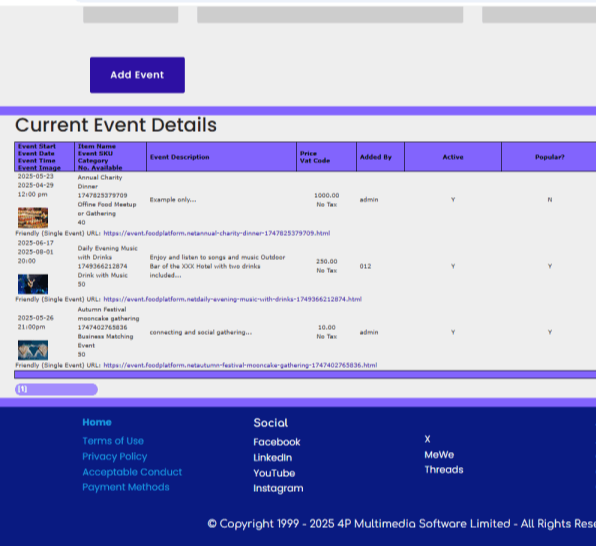596x546 pixels.
Task: Select Daily Evening Music with Drinks name
Action: 108,252
